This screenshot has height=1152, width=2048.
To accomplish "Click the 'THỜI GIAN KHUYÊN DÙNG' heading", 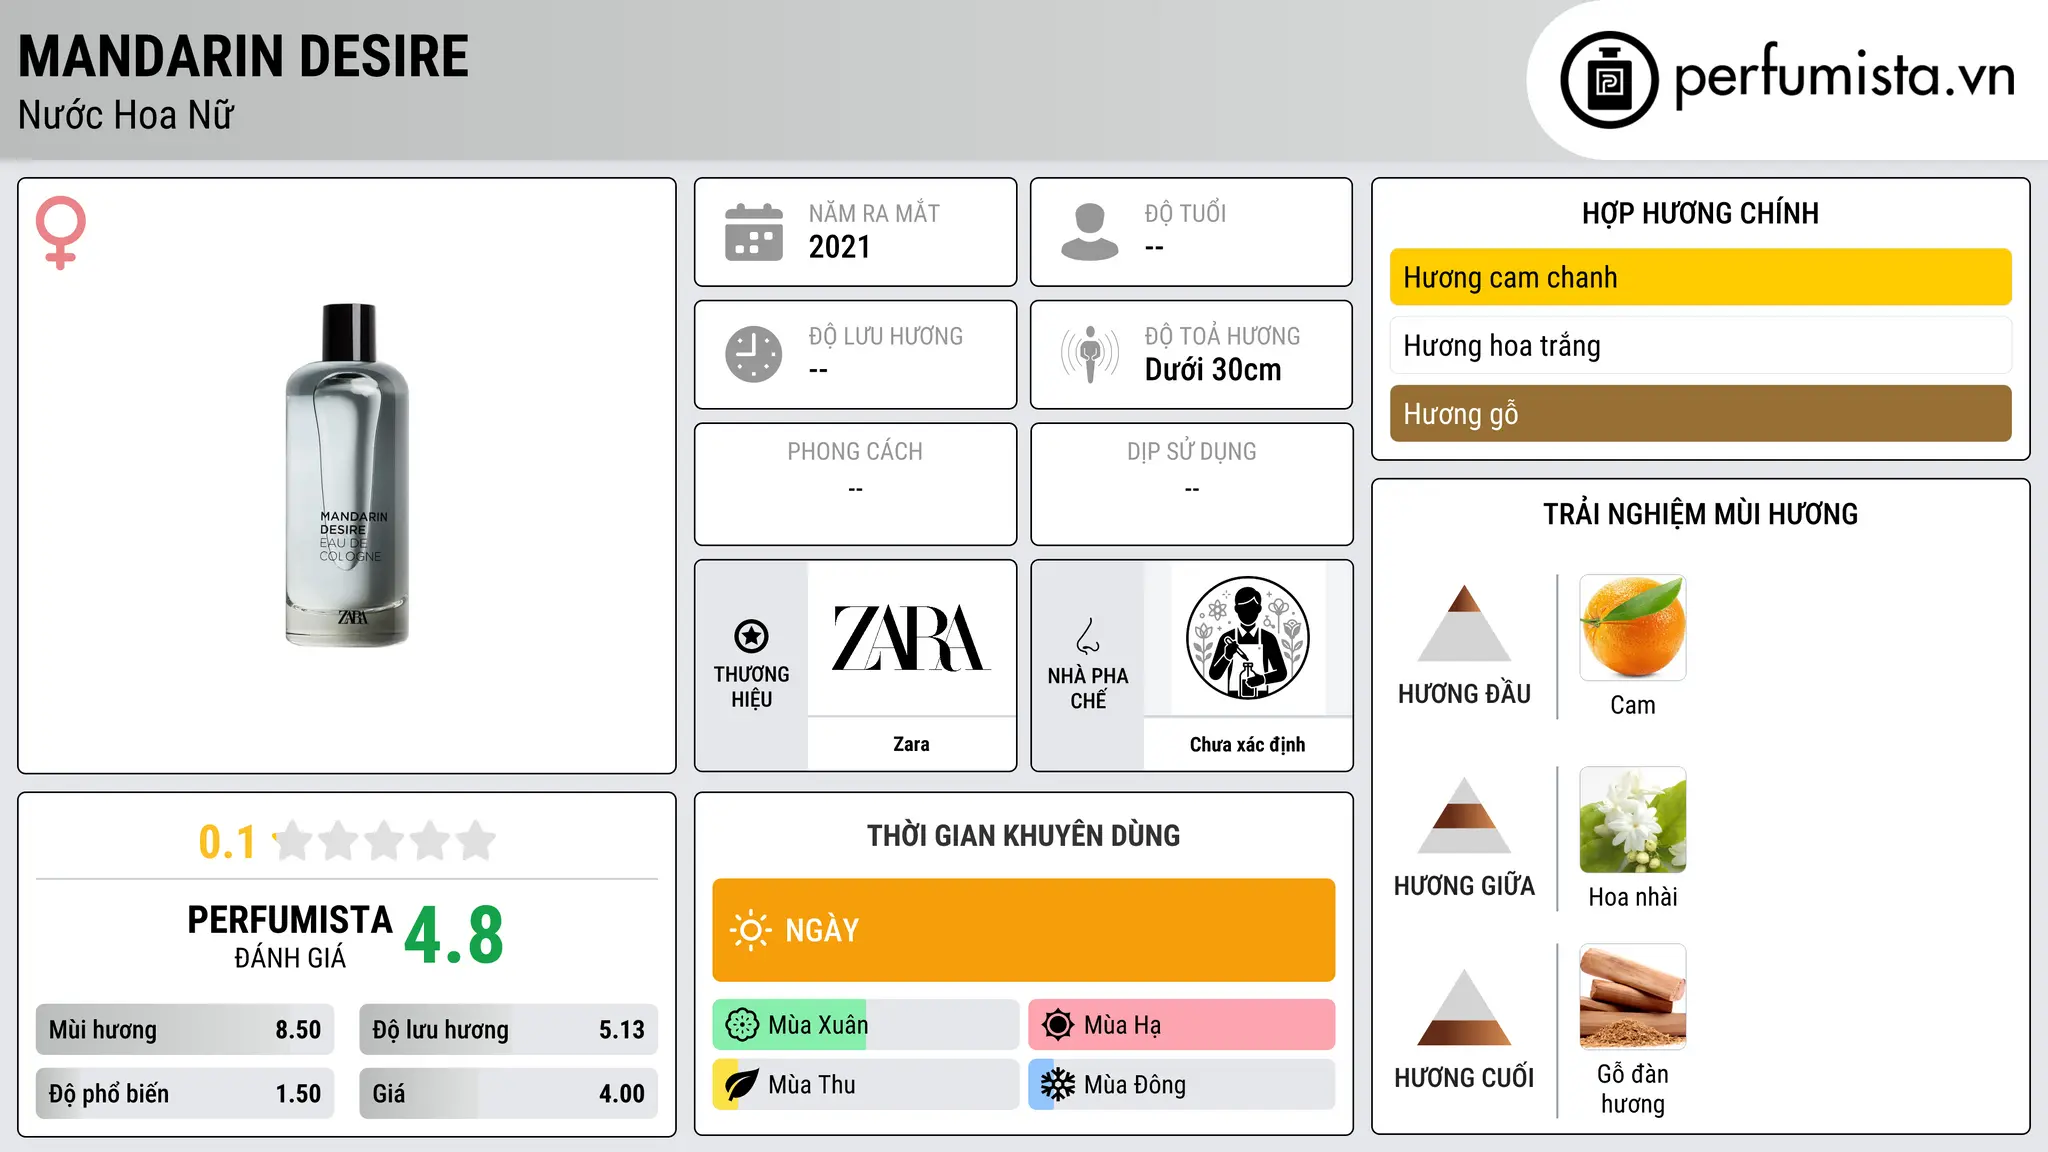I will point(1023,835).
